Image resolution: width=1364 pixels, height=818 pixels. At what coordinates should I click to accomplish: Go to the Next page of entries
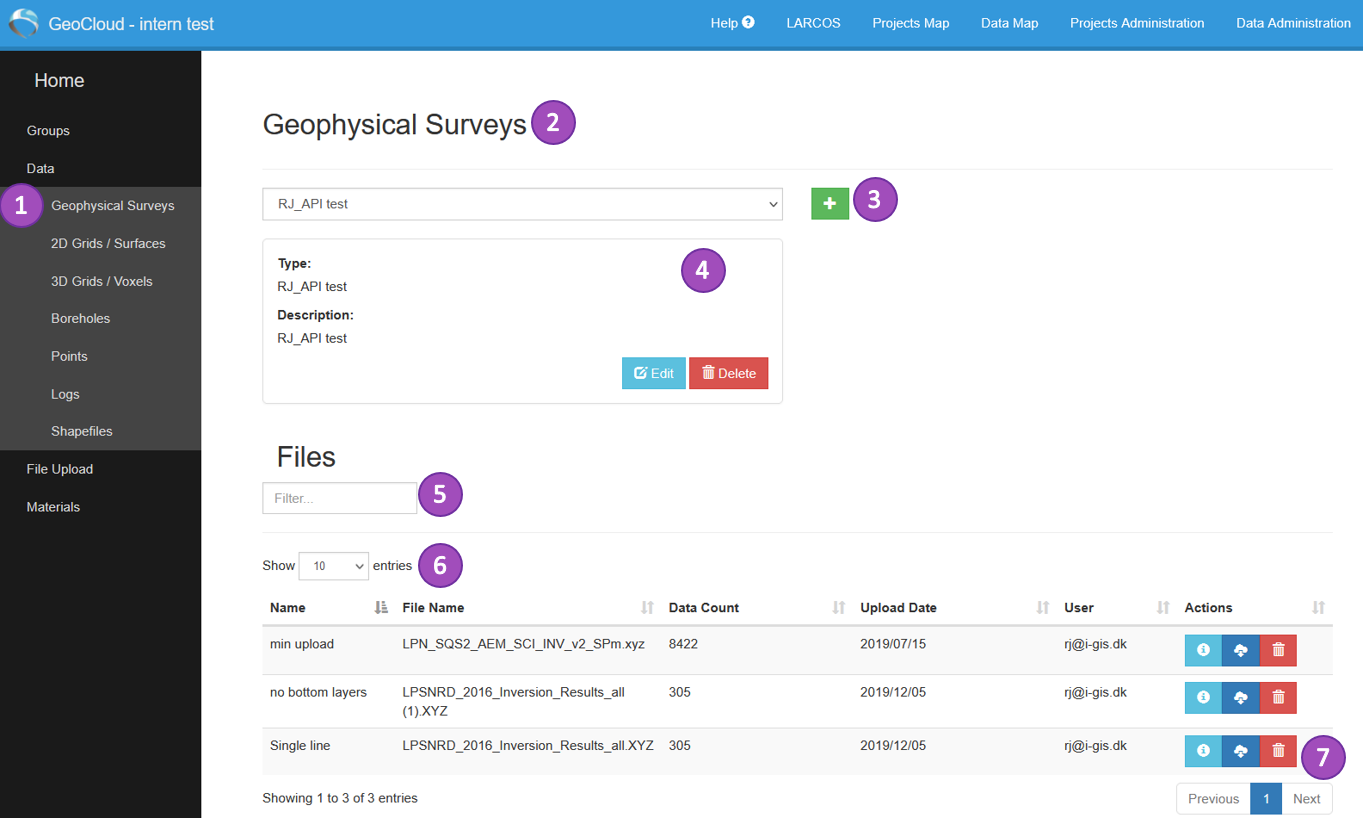1306,798
